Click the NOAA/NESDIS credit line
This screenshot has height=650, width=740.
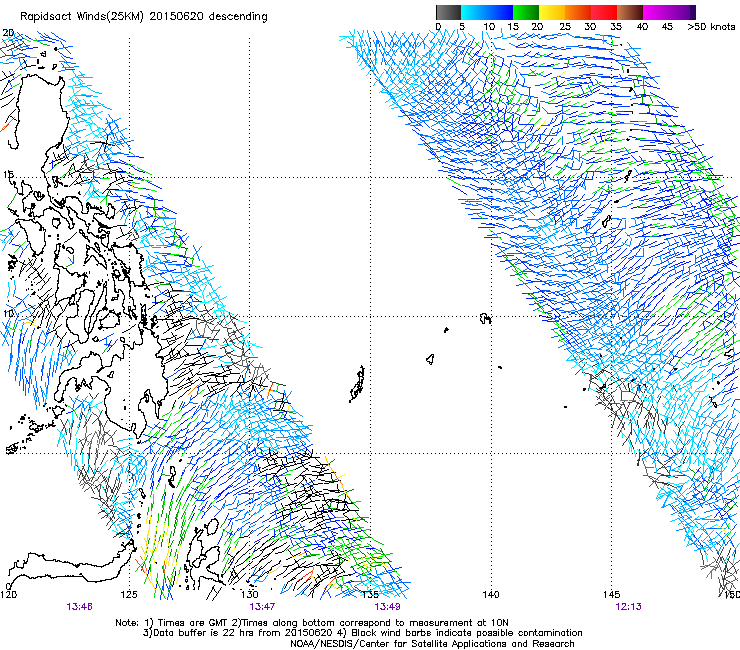point(432,644)
